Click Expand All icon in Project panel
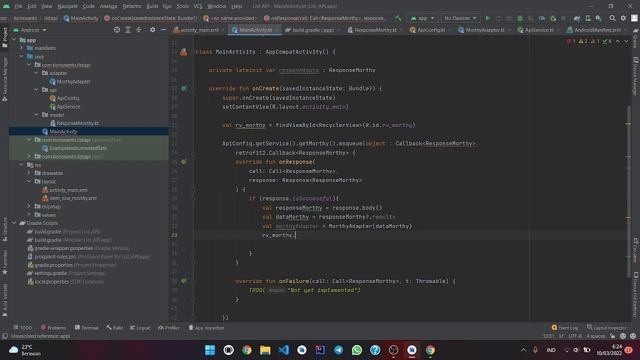This screenshot has height=360, width=640. click(128, 30)
